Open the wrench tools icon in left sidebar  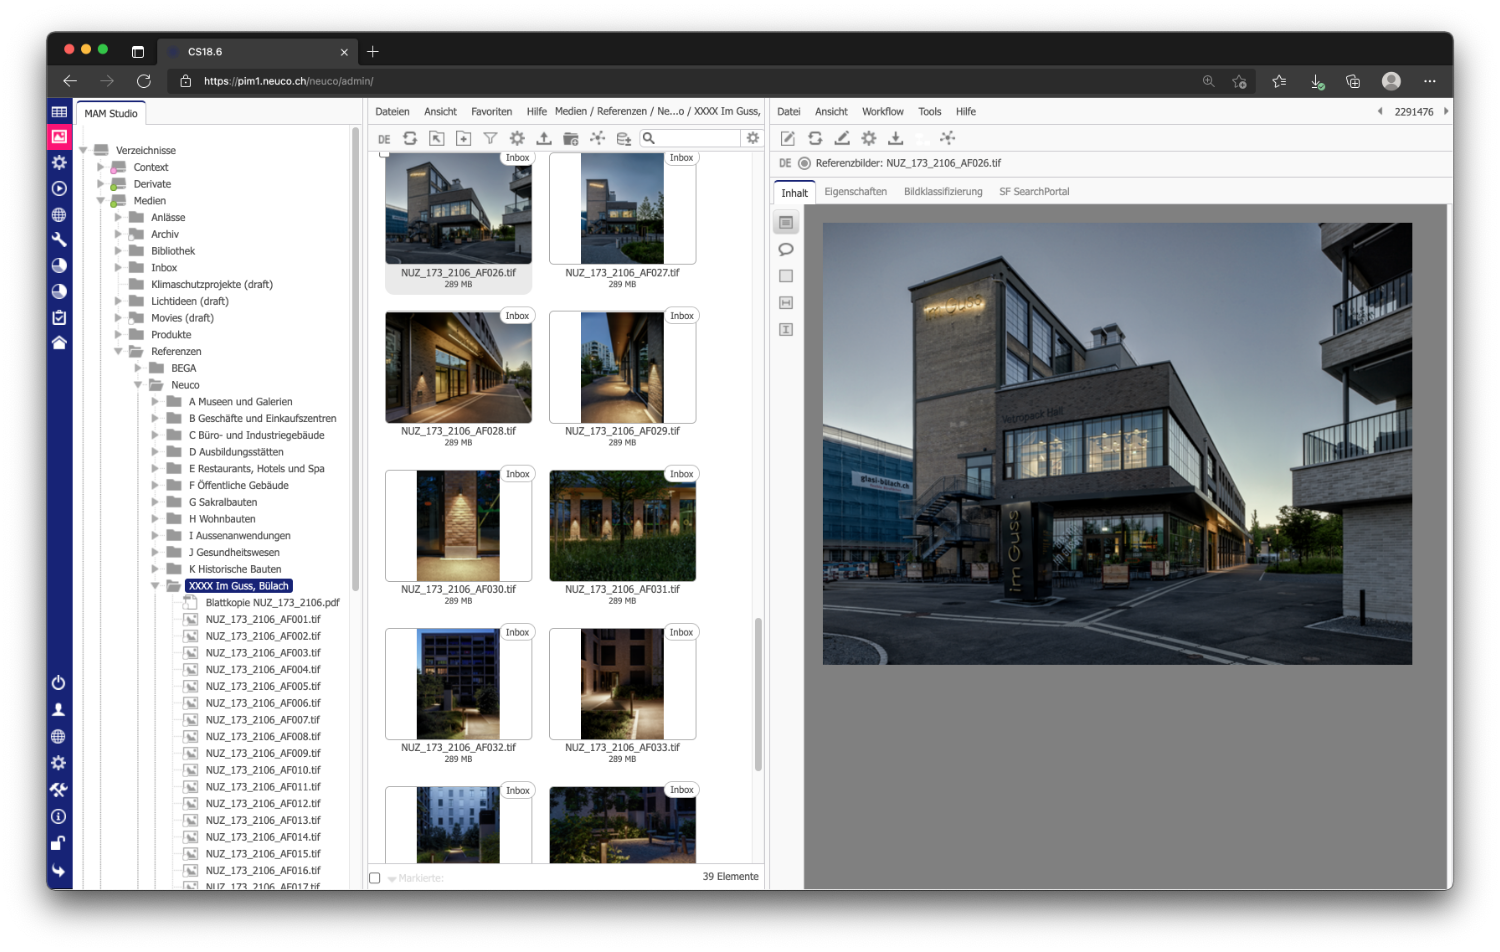(x=59, y=240)
